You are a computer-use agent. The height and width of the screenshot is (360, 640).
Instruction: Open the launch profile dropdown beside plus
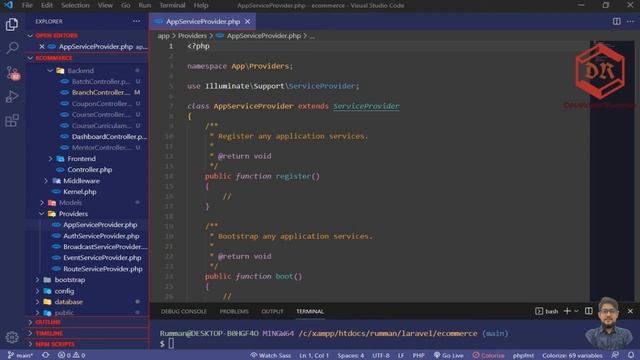click(576, 311)
